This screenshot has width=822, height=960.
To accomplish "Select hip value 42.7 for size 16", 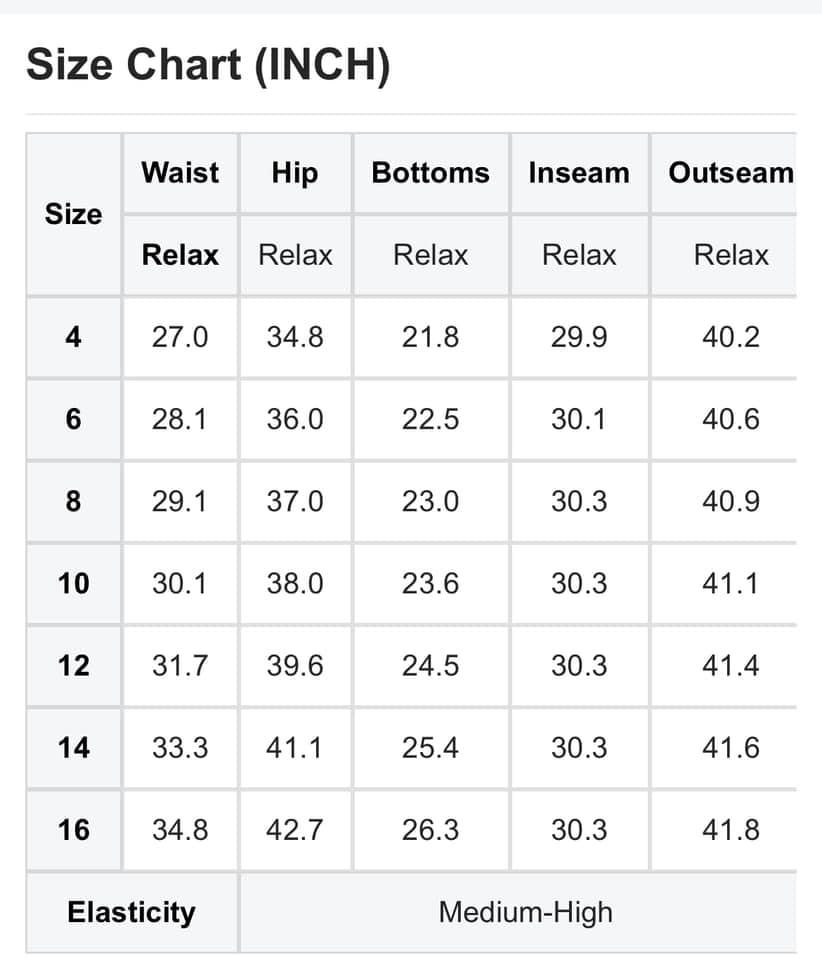I will [295, 829].
